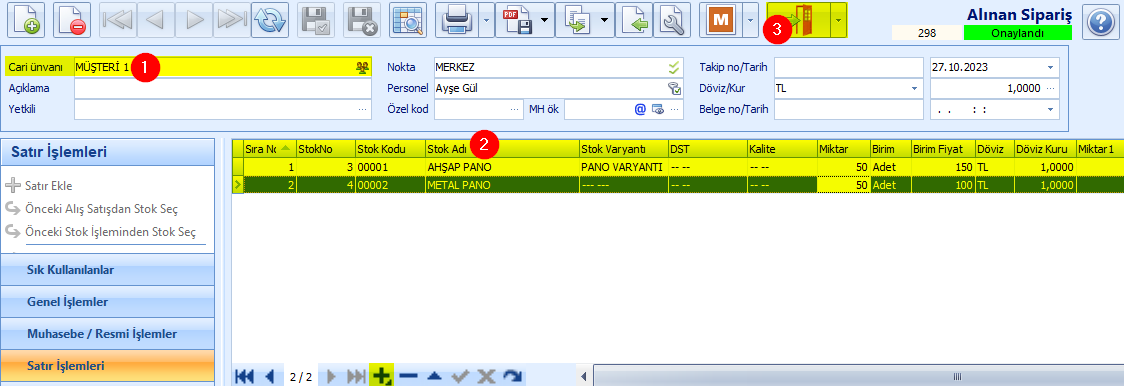
Task: Save as PDF using the PDF icon
Action: [518, 21]
